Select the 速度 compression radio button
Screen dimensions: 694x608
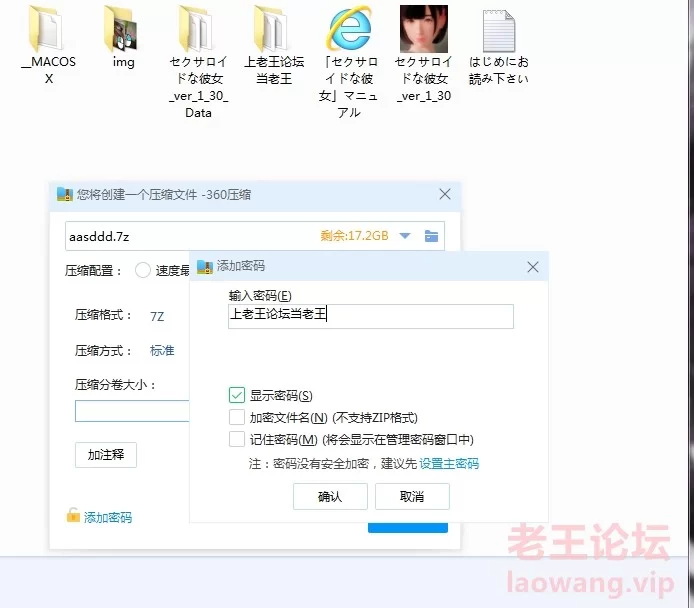pyautogui.click(x=142, y=270)
